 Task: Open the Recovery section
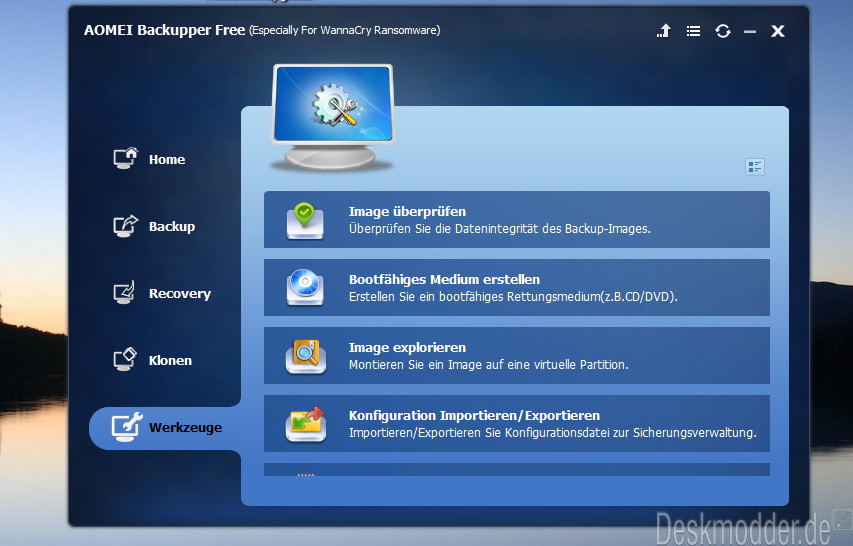click(x=162, y=293)
